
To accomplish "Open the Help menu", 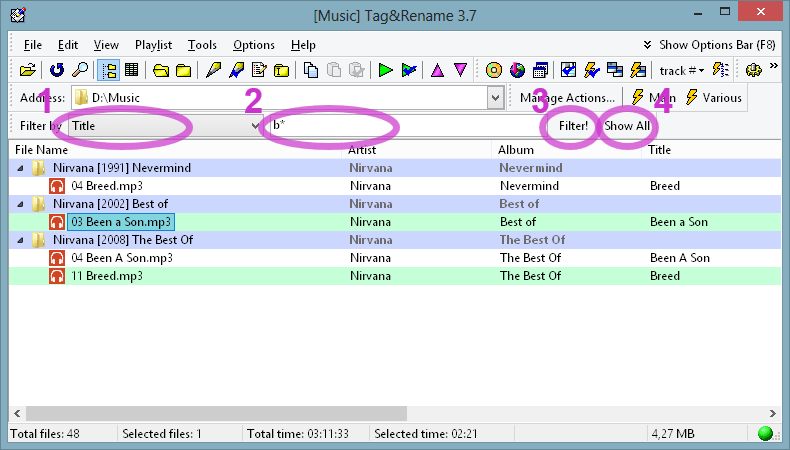I will [303, 45].
